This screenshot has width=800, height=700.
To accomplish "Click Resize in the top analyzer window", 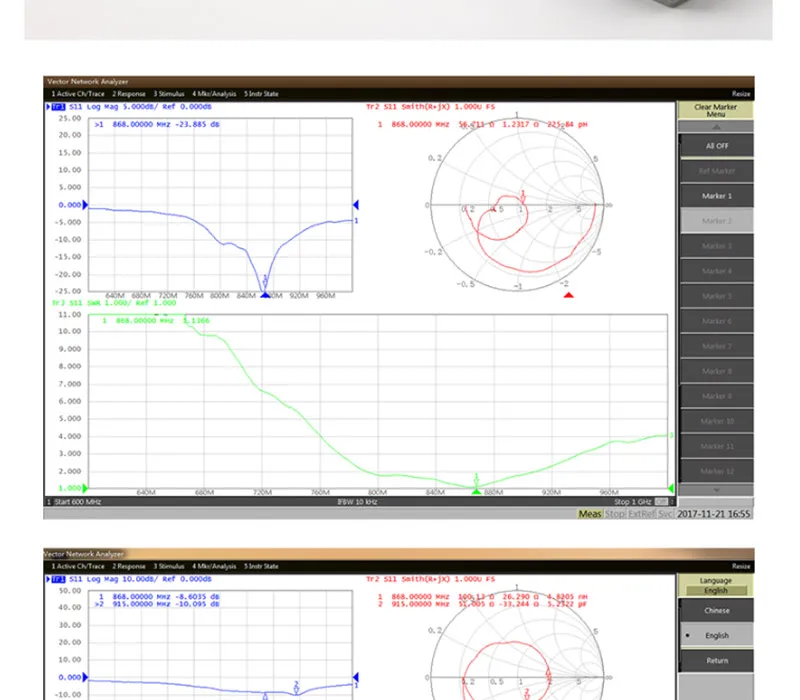I will (x=741, y=94).
